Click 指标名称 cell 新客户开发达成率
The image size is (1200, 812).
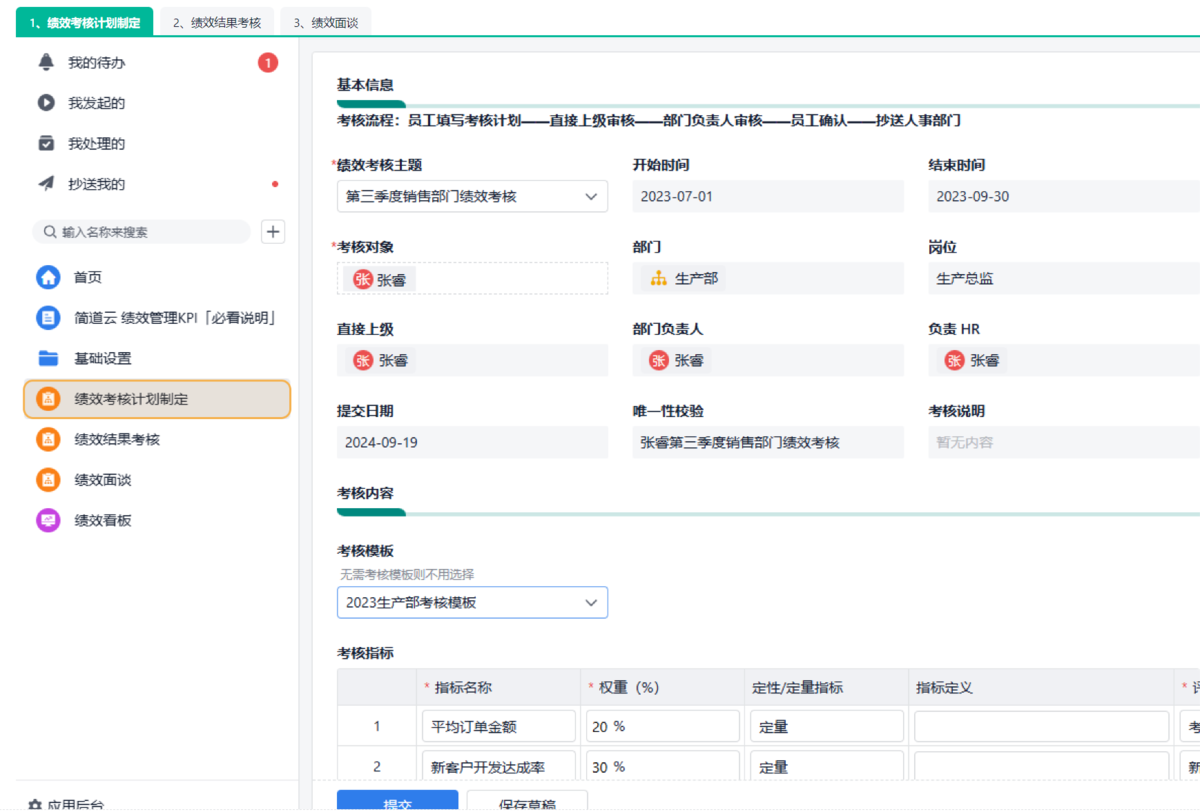(x=499, y=767)
